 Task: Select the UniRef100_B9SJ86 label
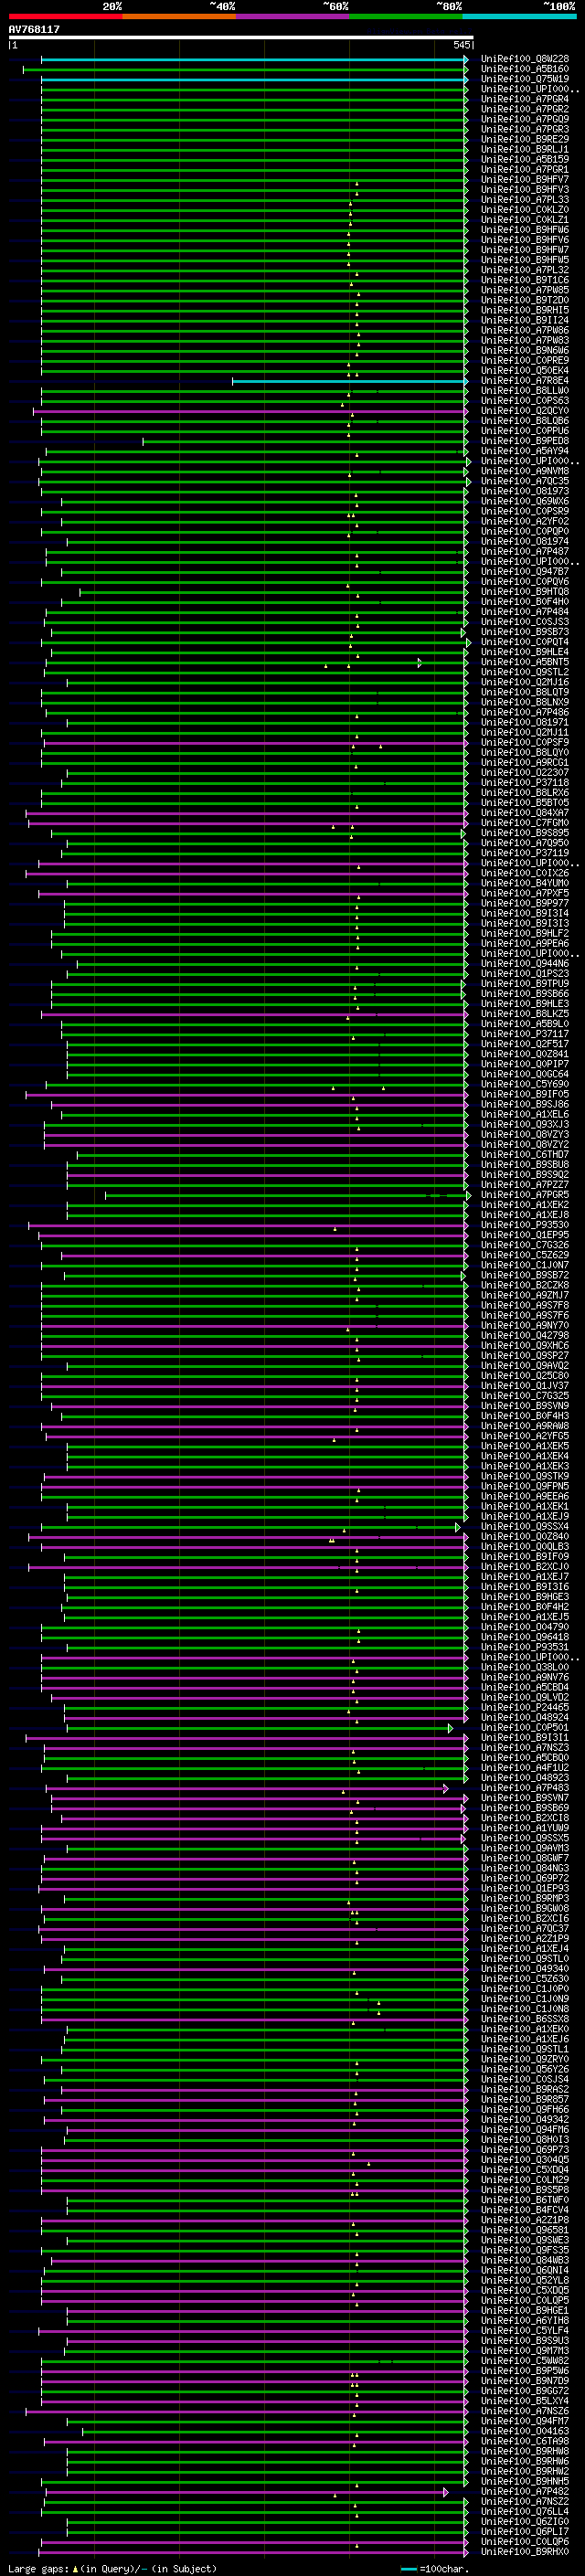point(525,1104)
